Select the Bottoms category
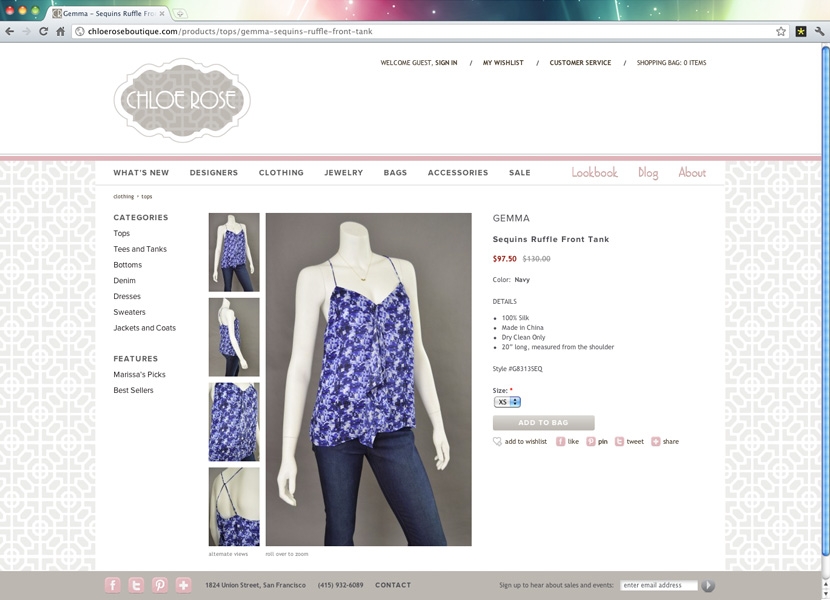The width and height of the screenshot is (830, 600). tap(128, 265)
